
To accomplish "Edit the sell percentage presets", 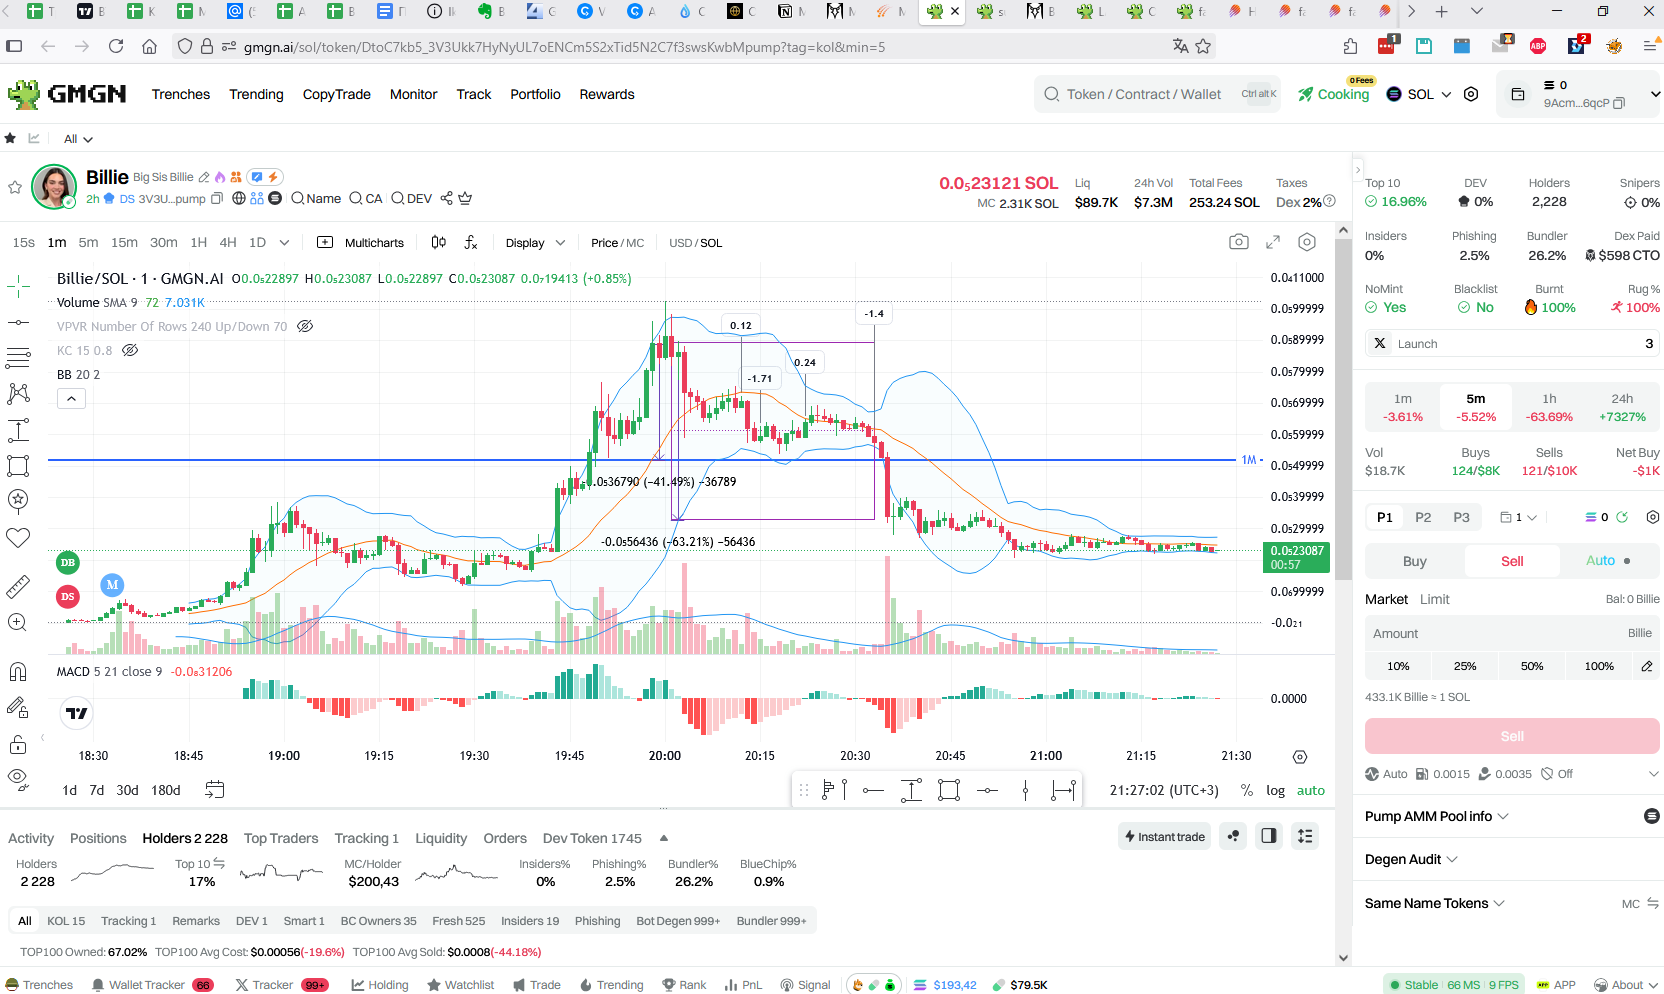I will point(1646,666).
